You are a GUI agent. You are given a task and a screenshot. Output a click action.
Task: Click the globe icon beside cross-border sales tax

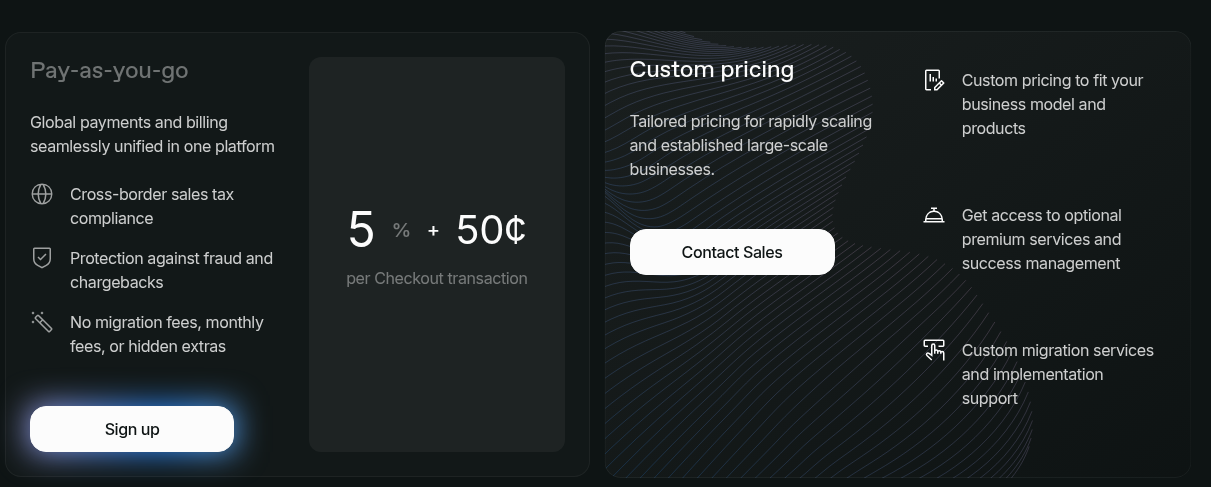(x=42, y=194)
